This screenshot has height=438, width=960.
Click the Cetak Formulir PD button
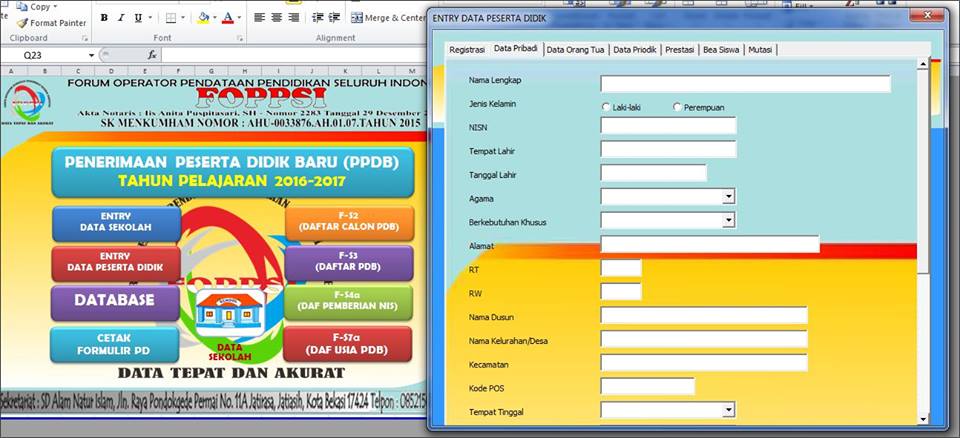click(x=114, y=344)
